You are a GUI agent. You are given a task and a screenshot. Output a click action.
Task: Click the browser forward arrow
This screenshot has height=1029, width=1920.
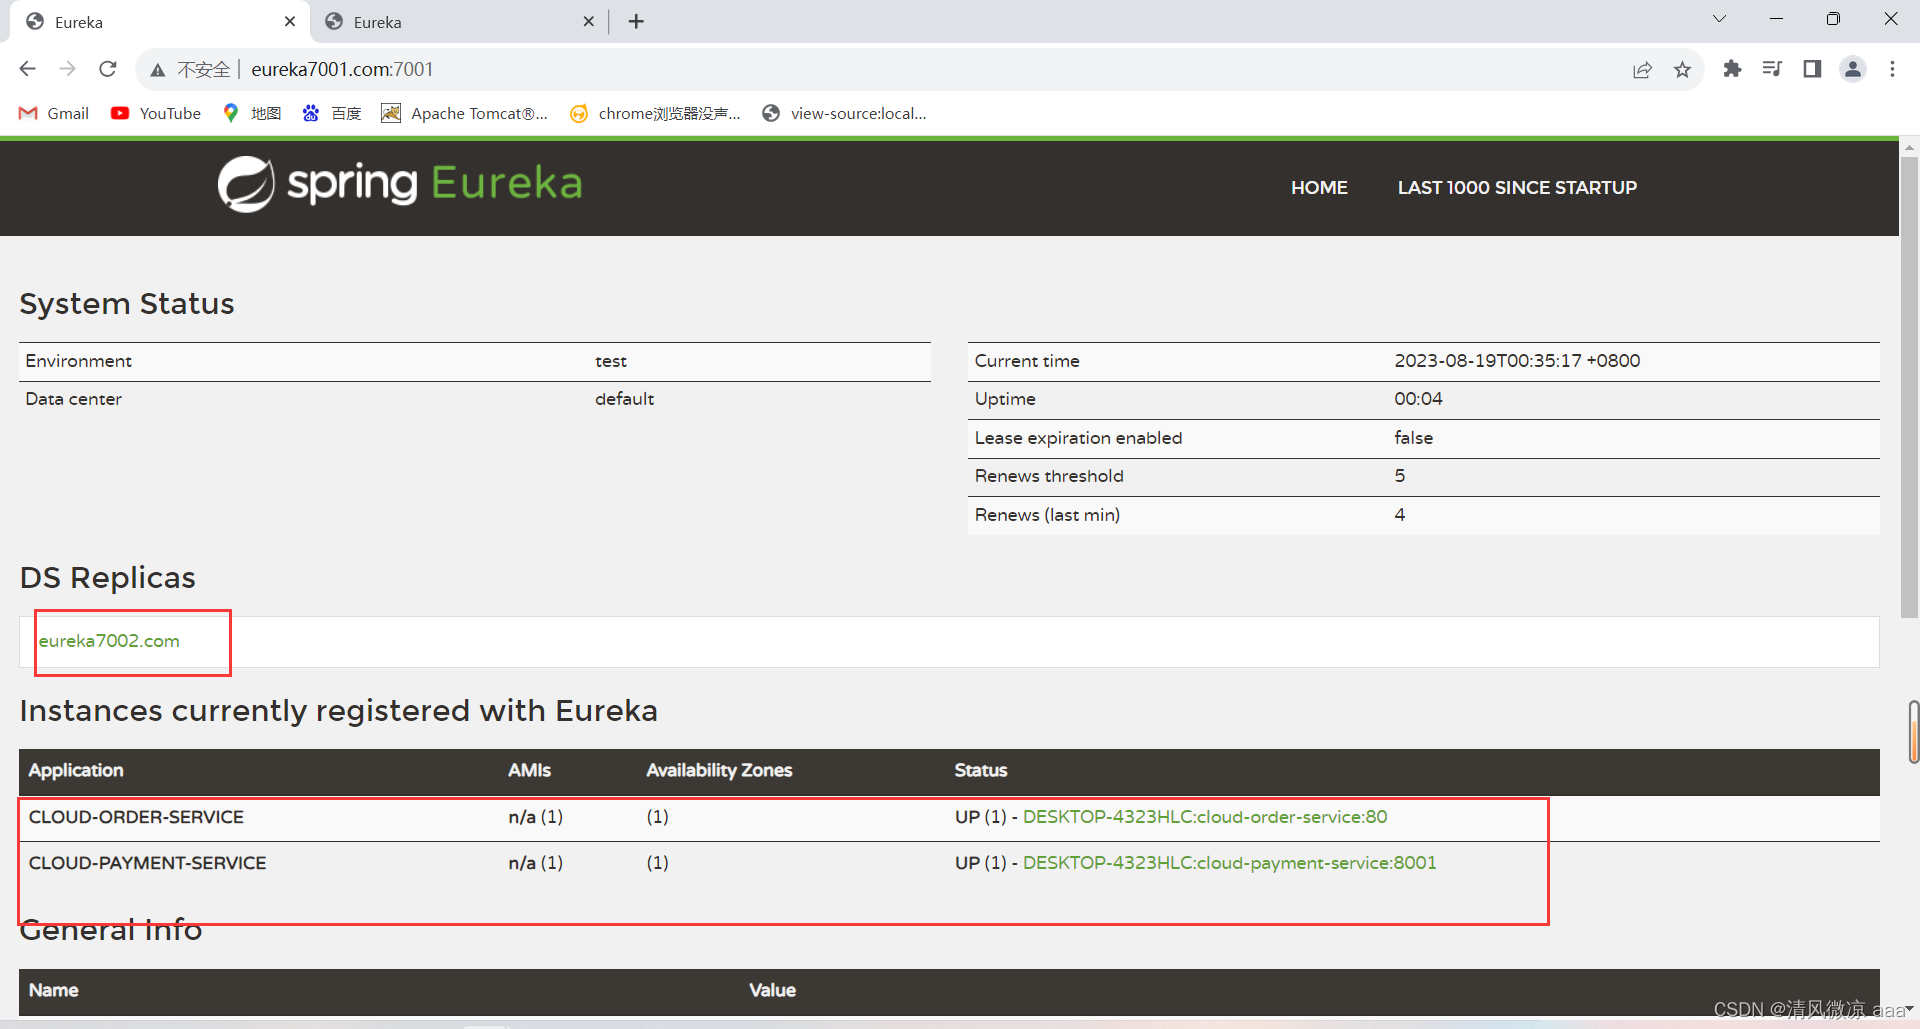[68, 69]
